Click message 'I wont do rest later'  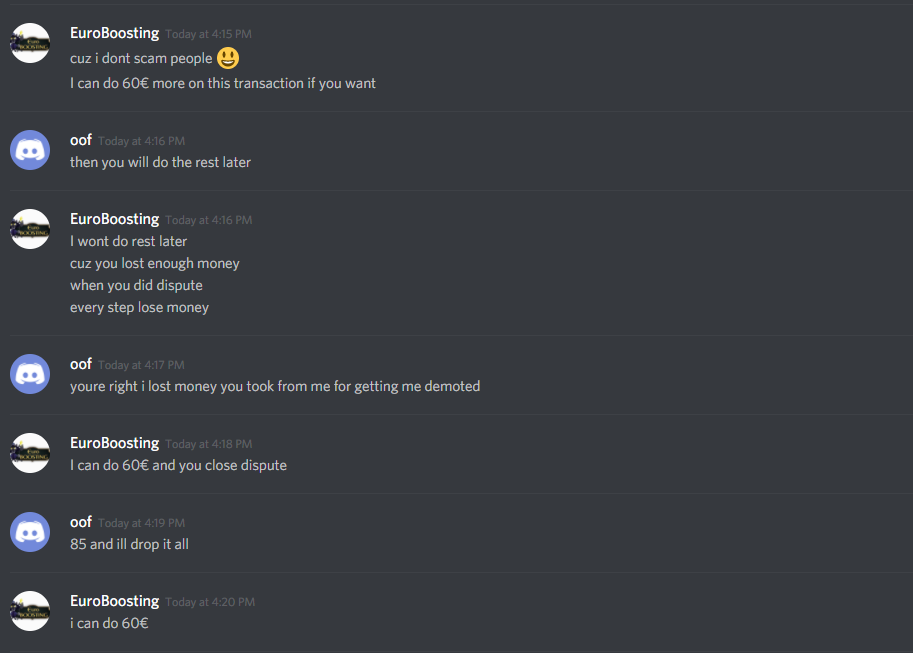click(x=128, y=241)
